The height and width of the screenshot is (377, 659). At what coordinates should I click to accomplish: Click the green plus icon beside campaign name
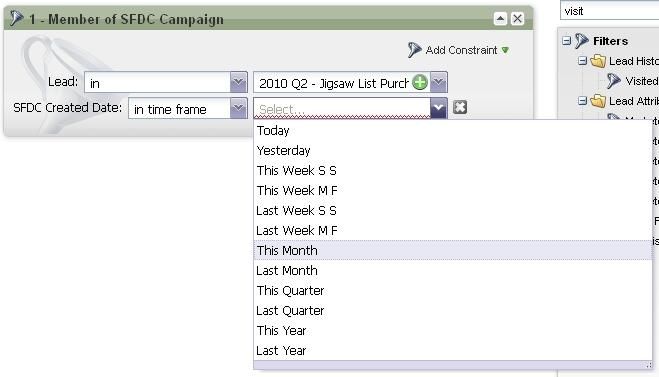[x=419, y=82]
